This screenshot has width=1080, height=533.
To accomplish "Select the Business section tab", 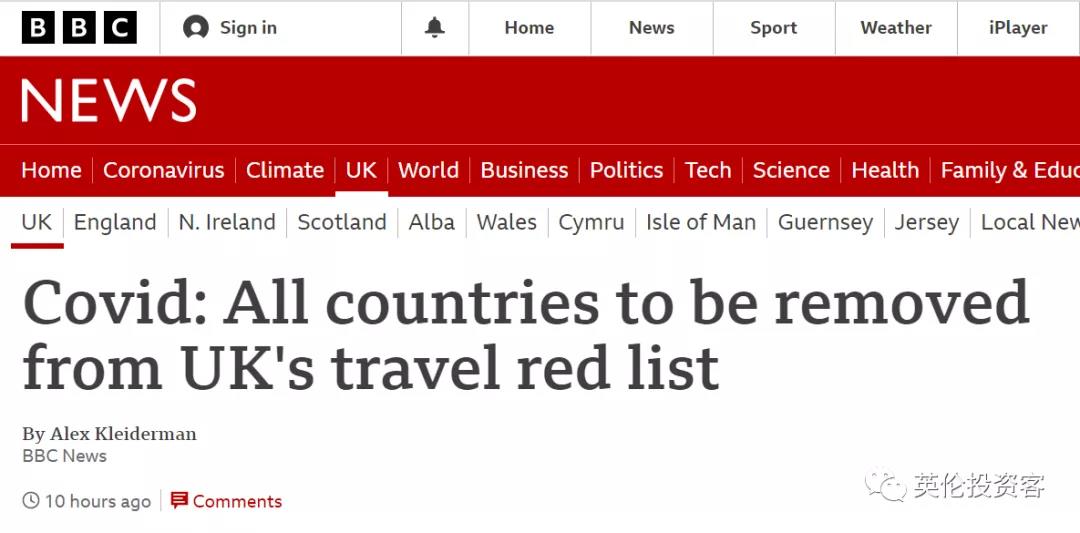I will coord(524,170).
